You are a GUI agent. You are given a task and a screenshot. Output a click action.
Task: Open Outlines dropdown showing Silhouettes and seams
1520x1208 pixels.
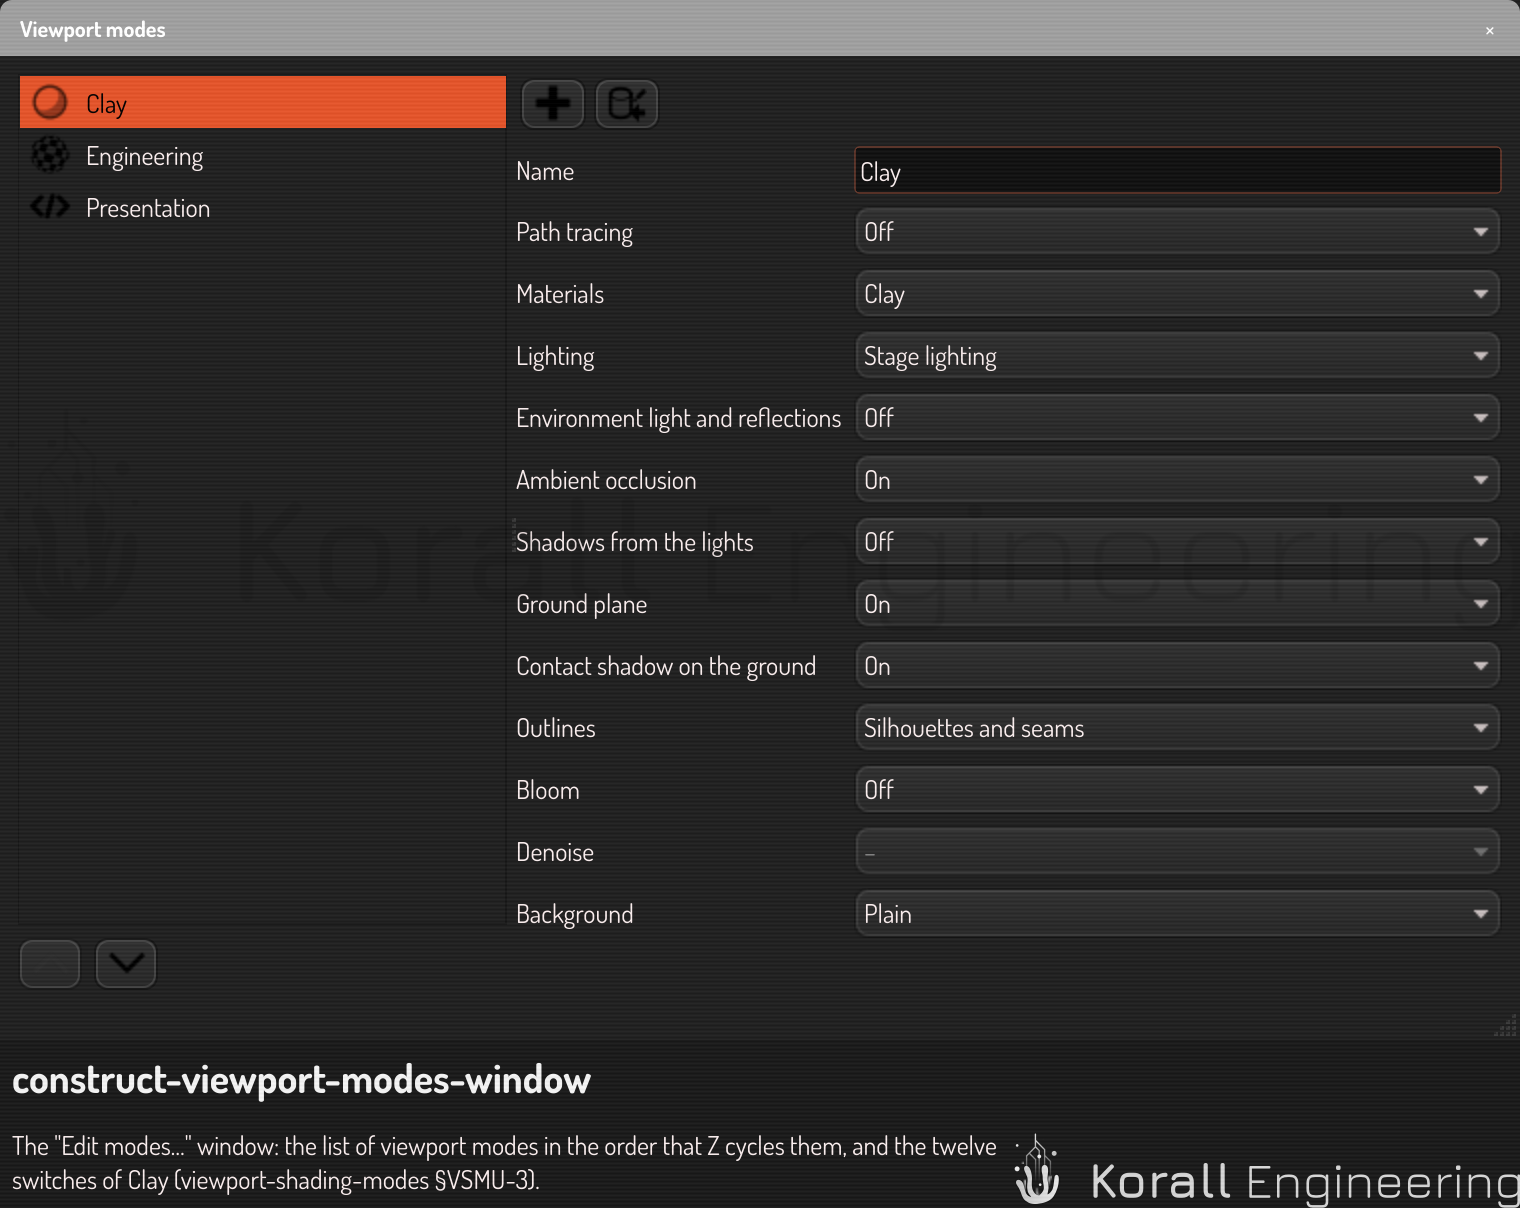point(1178,728)
